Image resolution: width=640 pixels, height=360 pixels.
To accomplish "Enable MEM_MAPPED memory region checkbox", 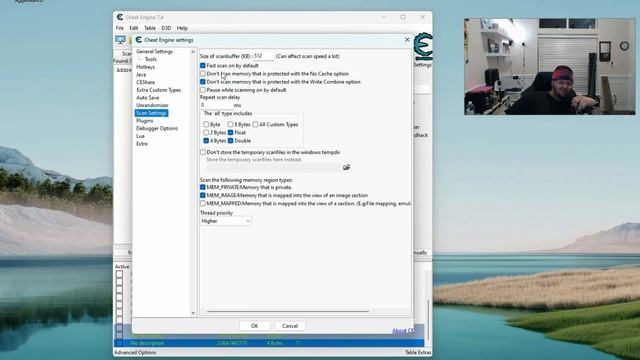I will [203, 203].
